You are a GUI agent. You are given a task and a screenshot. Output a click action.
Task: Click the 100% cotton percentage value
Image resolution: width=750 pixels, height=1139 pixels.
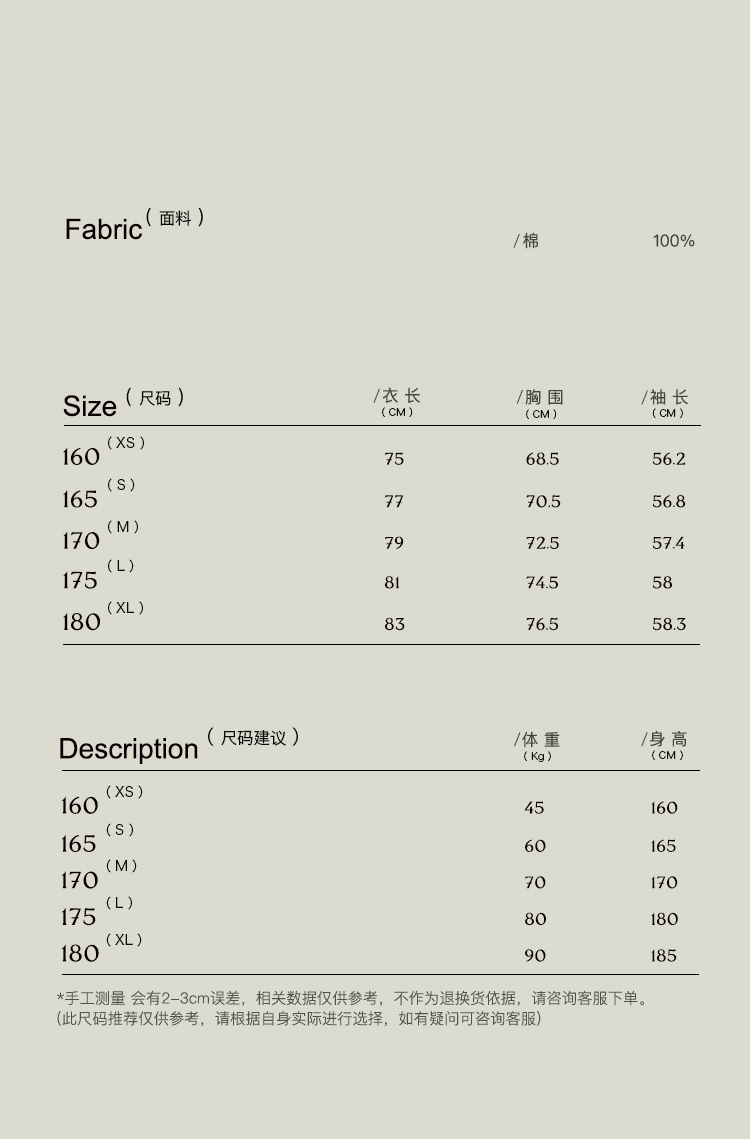[673, 241]
